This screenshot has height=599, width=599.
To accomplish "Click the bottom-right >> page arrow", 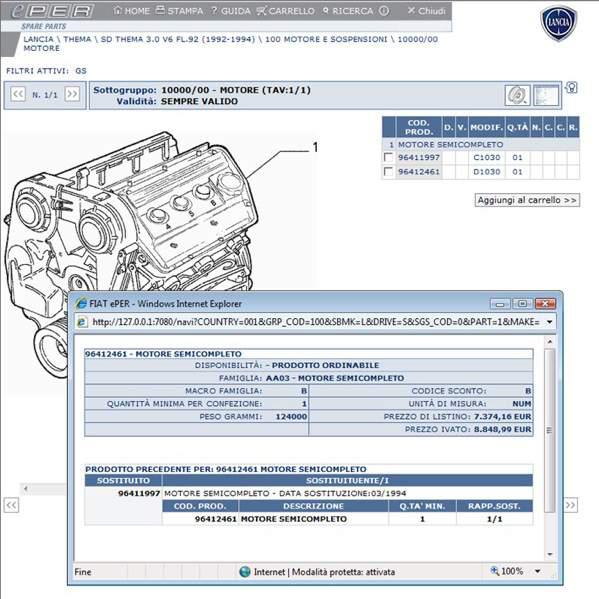I will tap(571, 505).
